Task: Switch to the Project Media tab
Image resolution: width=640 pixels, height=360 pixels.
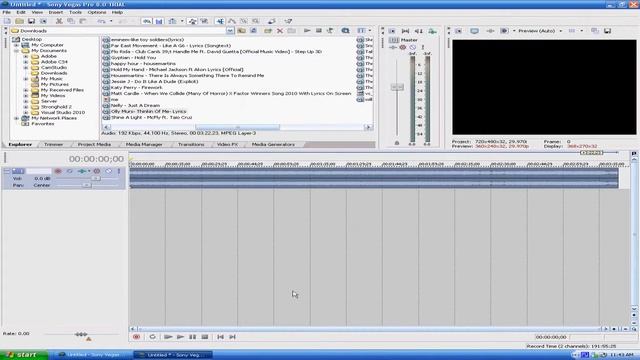Action: (x=94, y=144)
